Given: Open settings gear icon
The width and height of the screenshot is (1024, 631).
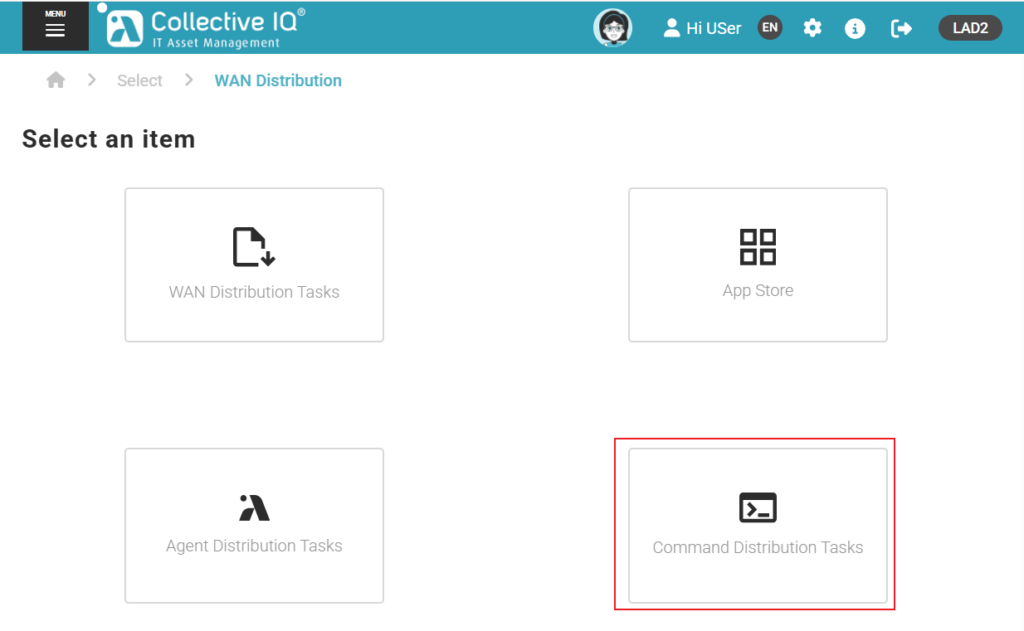Looking at the screenshot, I should coord(812,28).
